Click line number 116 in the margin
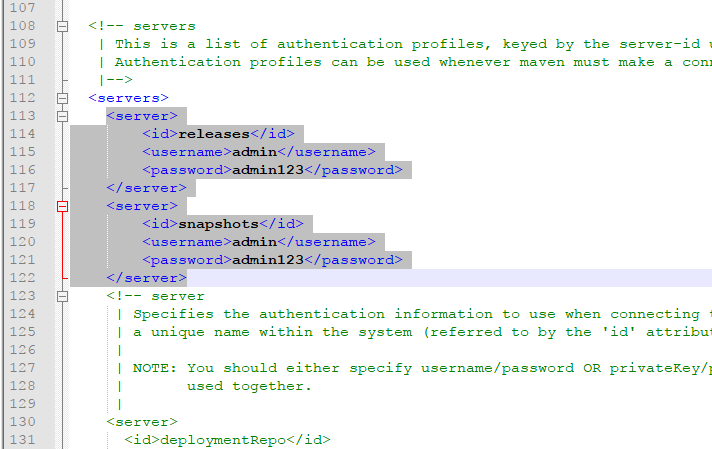 click(22, 170)
